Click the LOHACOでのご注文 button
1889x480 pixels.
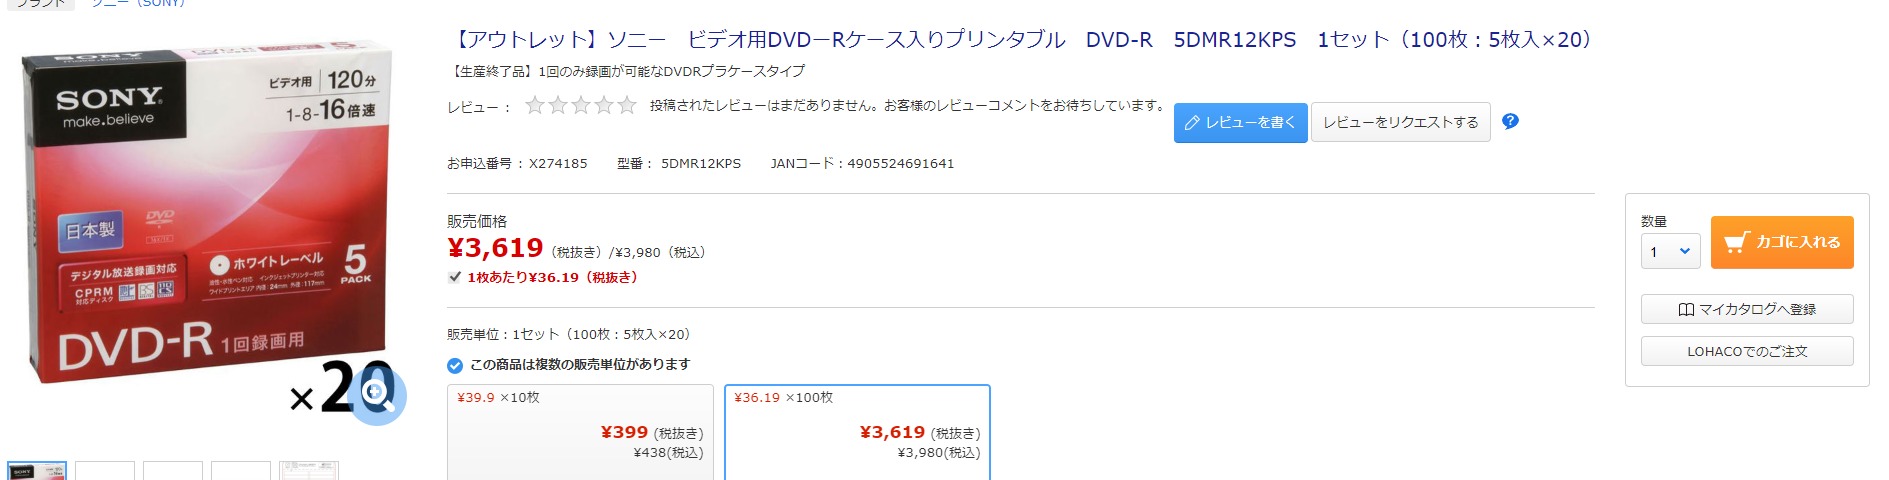point(1746,351)
